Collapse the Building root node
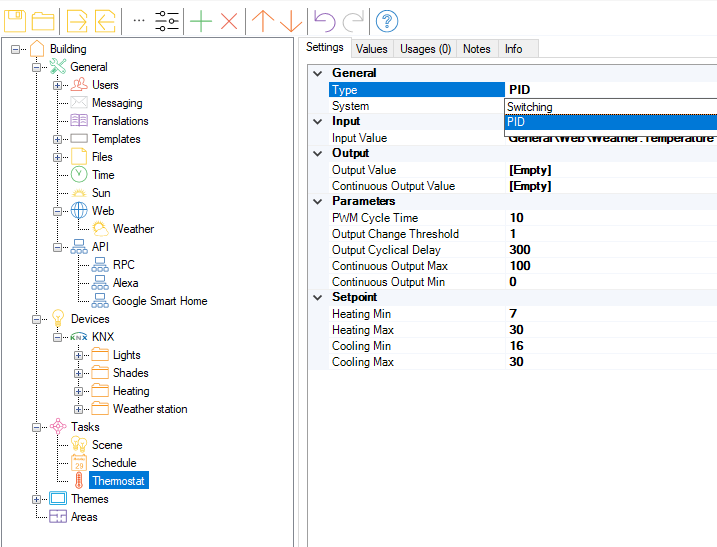 click(15, 49)
